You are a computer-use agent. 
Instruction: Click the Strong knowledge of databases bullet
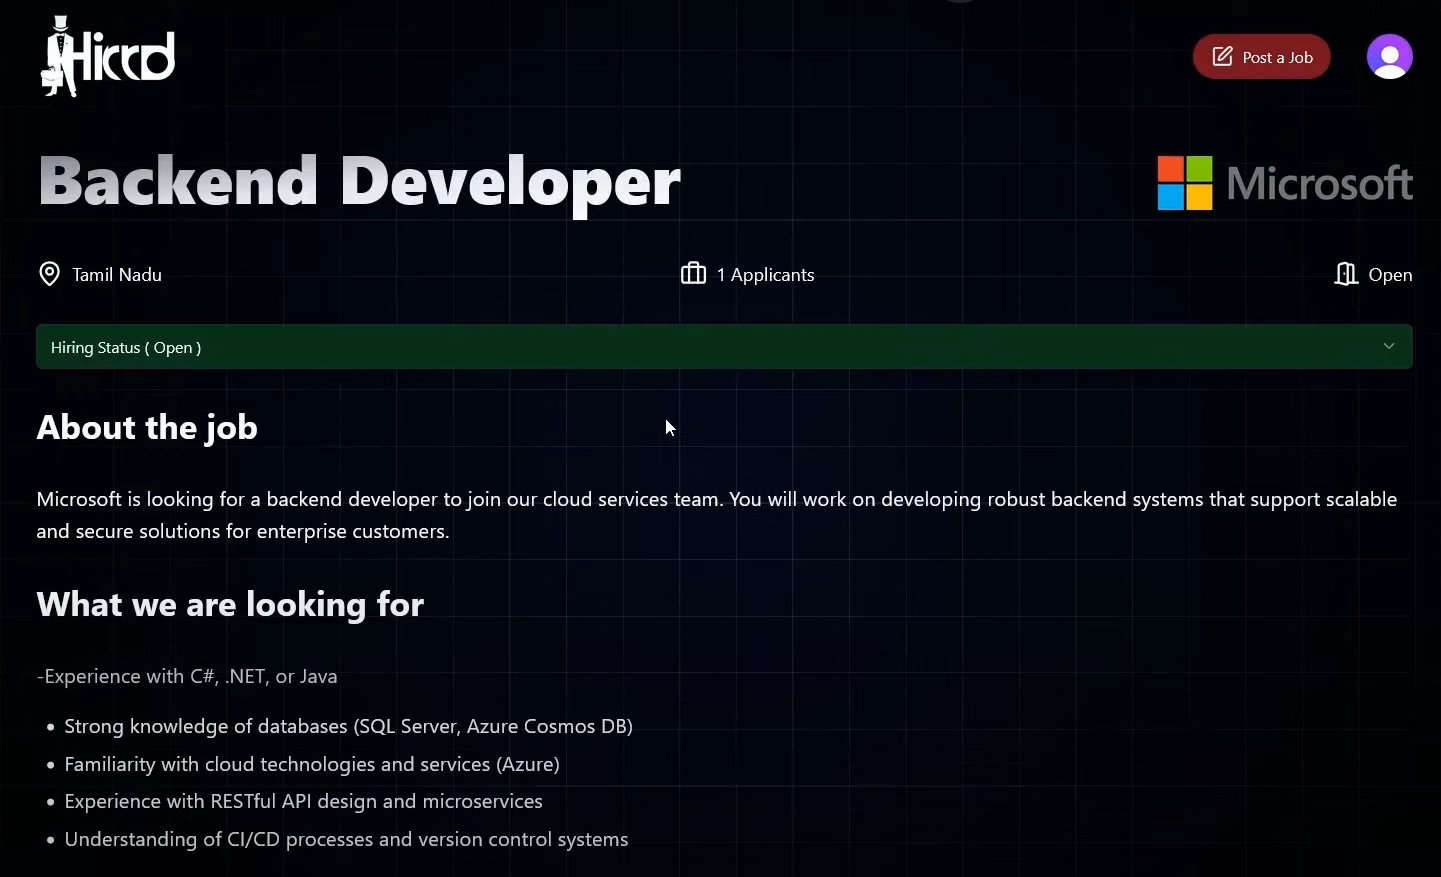tap(348, 727)
